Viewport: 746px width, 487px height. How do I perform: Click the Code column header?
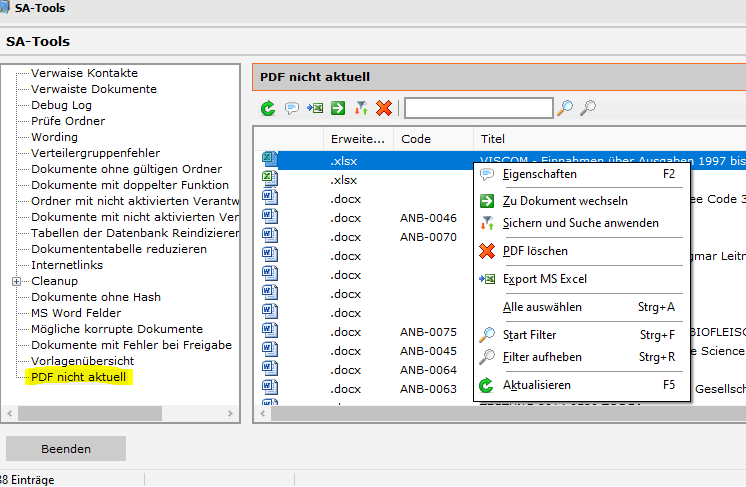pos(433,139)
